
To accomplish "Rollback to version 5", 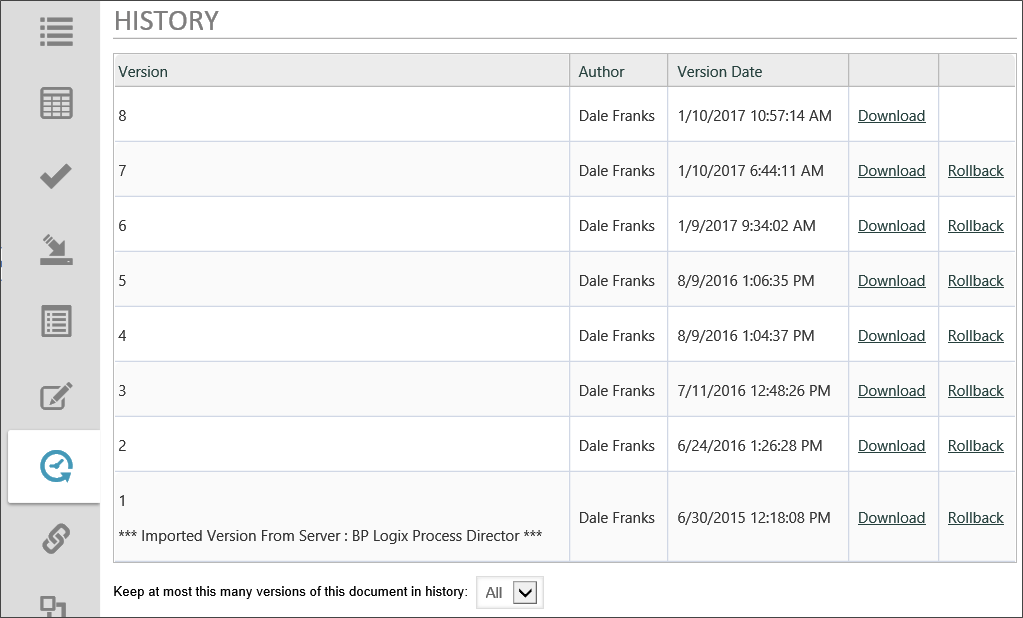I will pyautogui.click(x=975, y=280).
